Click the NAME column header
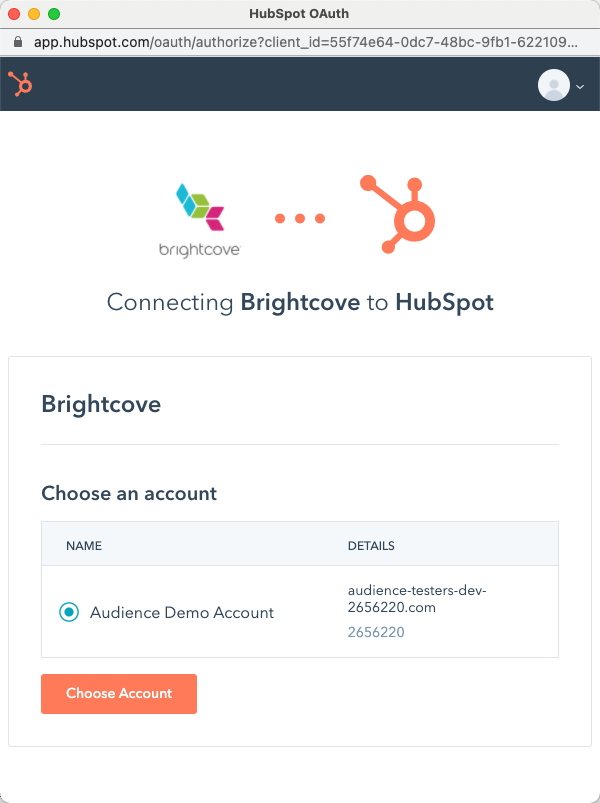 (x=84, y=545)
